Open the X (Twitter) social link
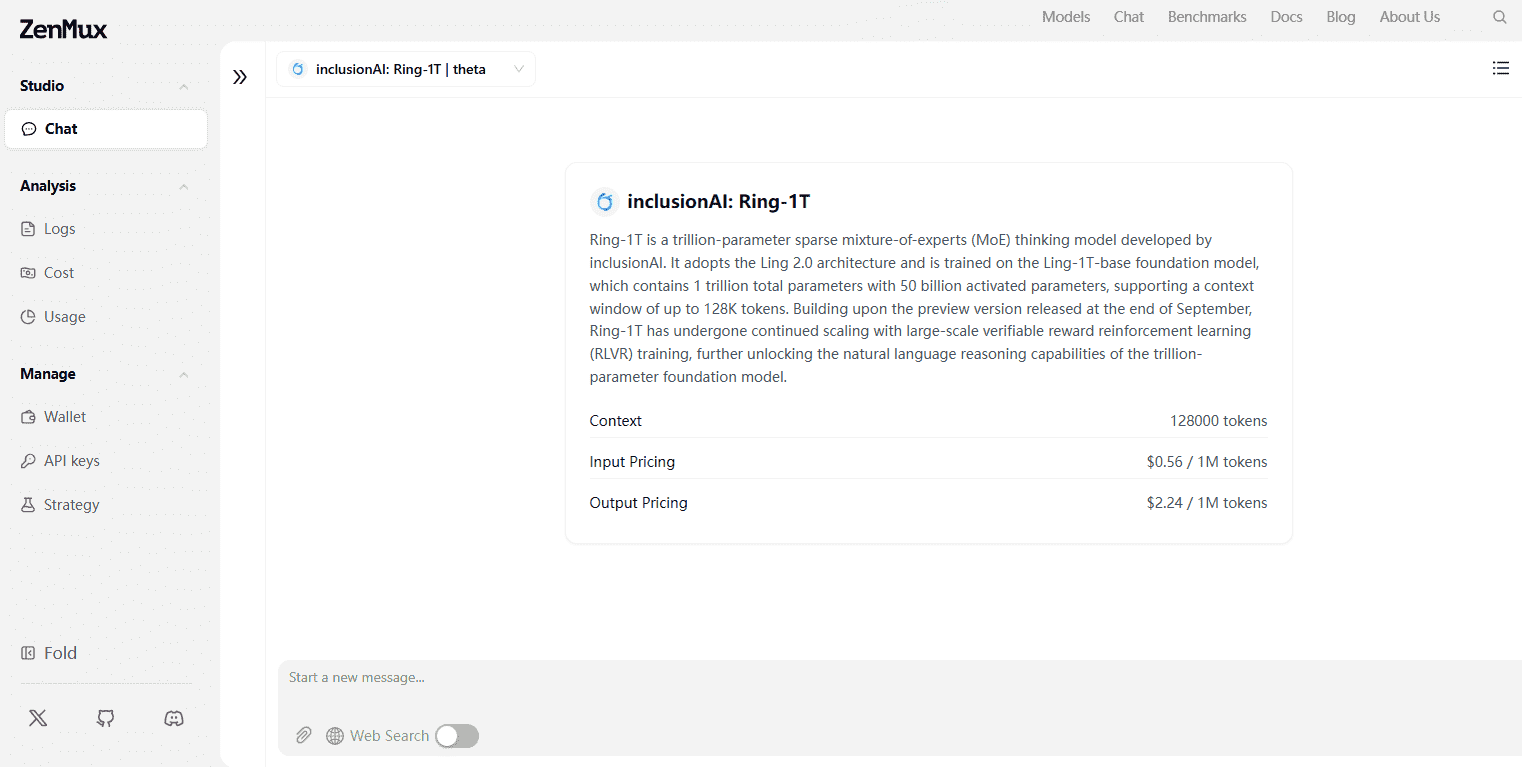The height and width of the screenshot is (767, 1522). [38, 718]
